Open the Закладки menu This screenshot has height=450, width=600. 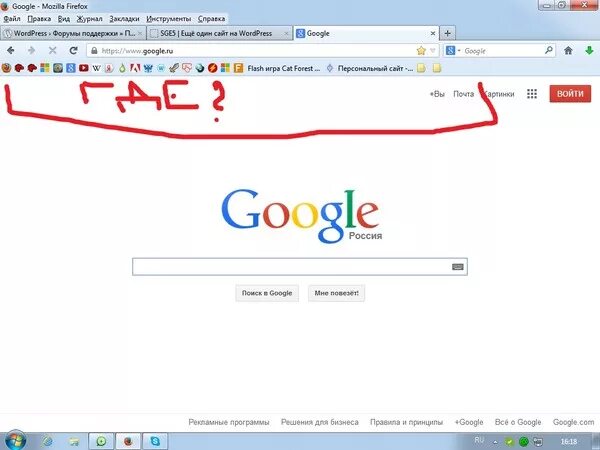tap(124, 19)
